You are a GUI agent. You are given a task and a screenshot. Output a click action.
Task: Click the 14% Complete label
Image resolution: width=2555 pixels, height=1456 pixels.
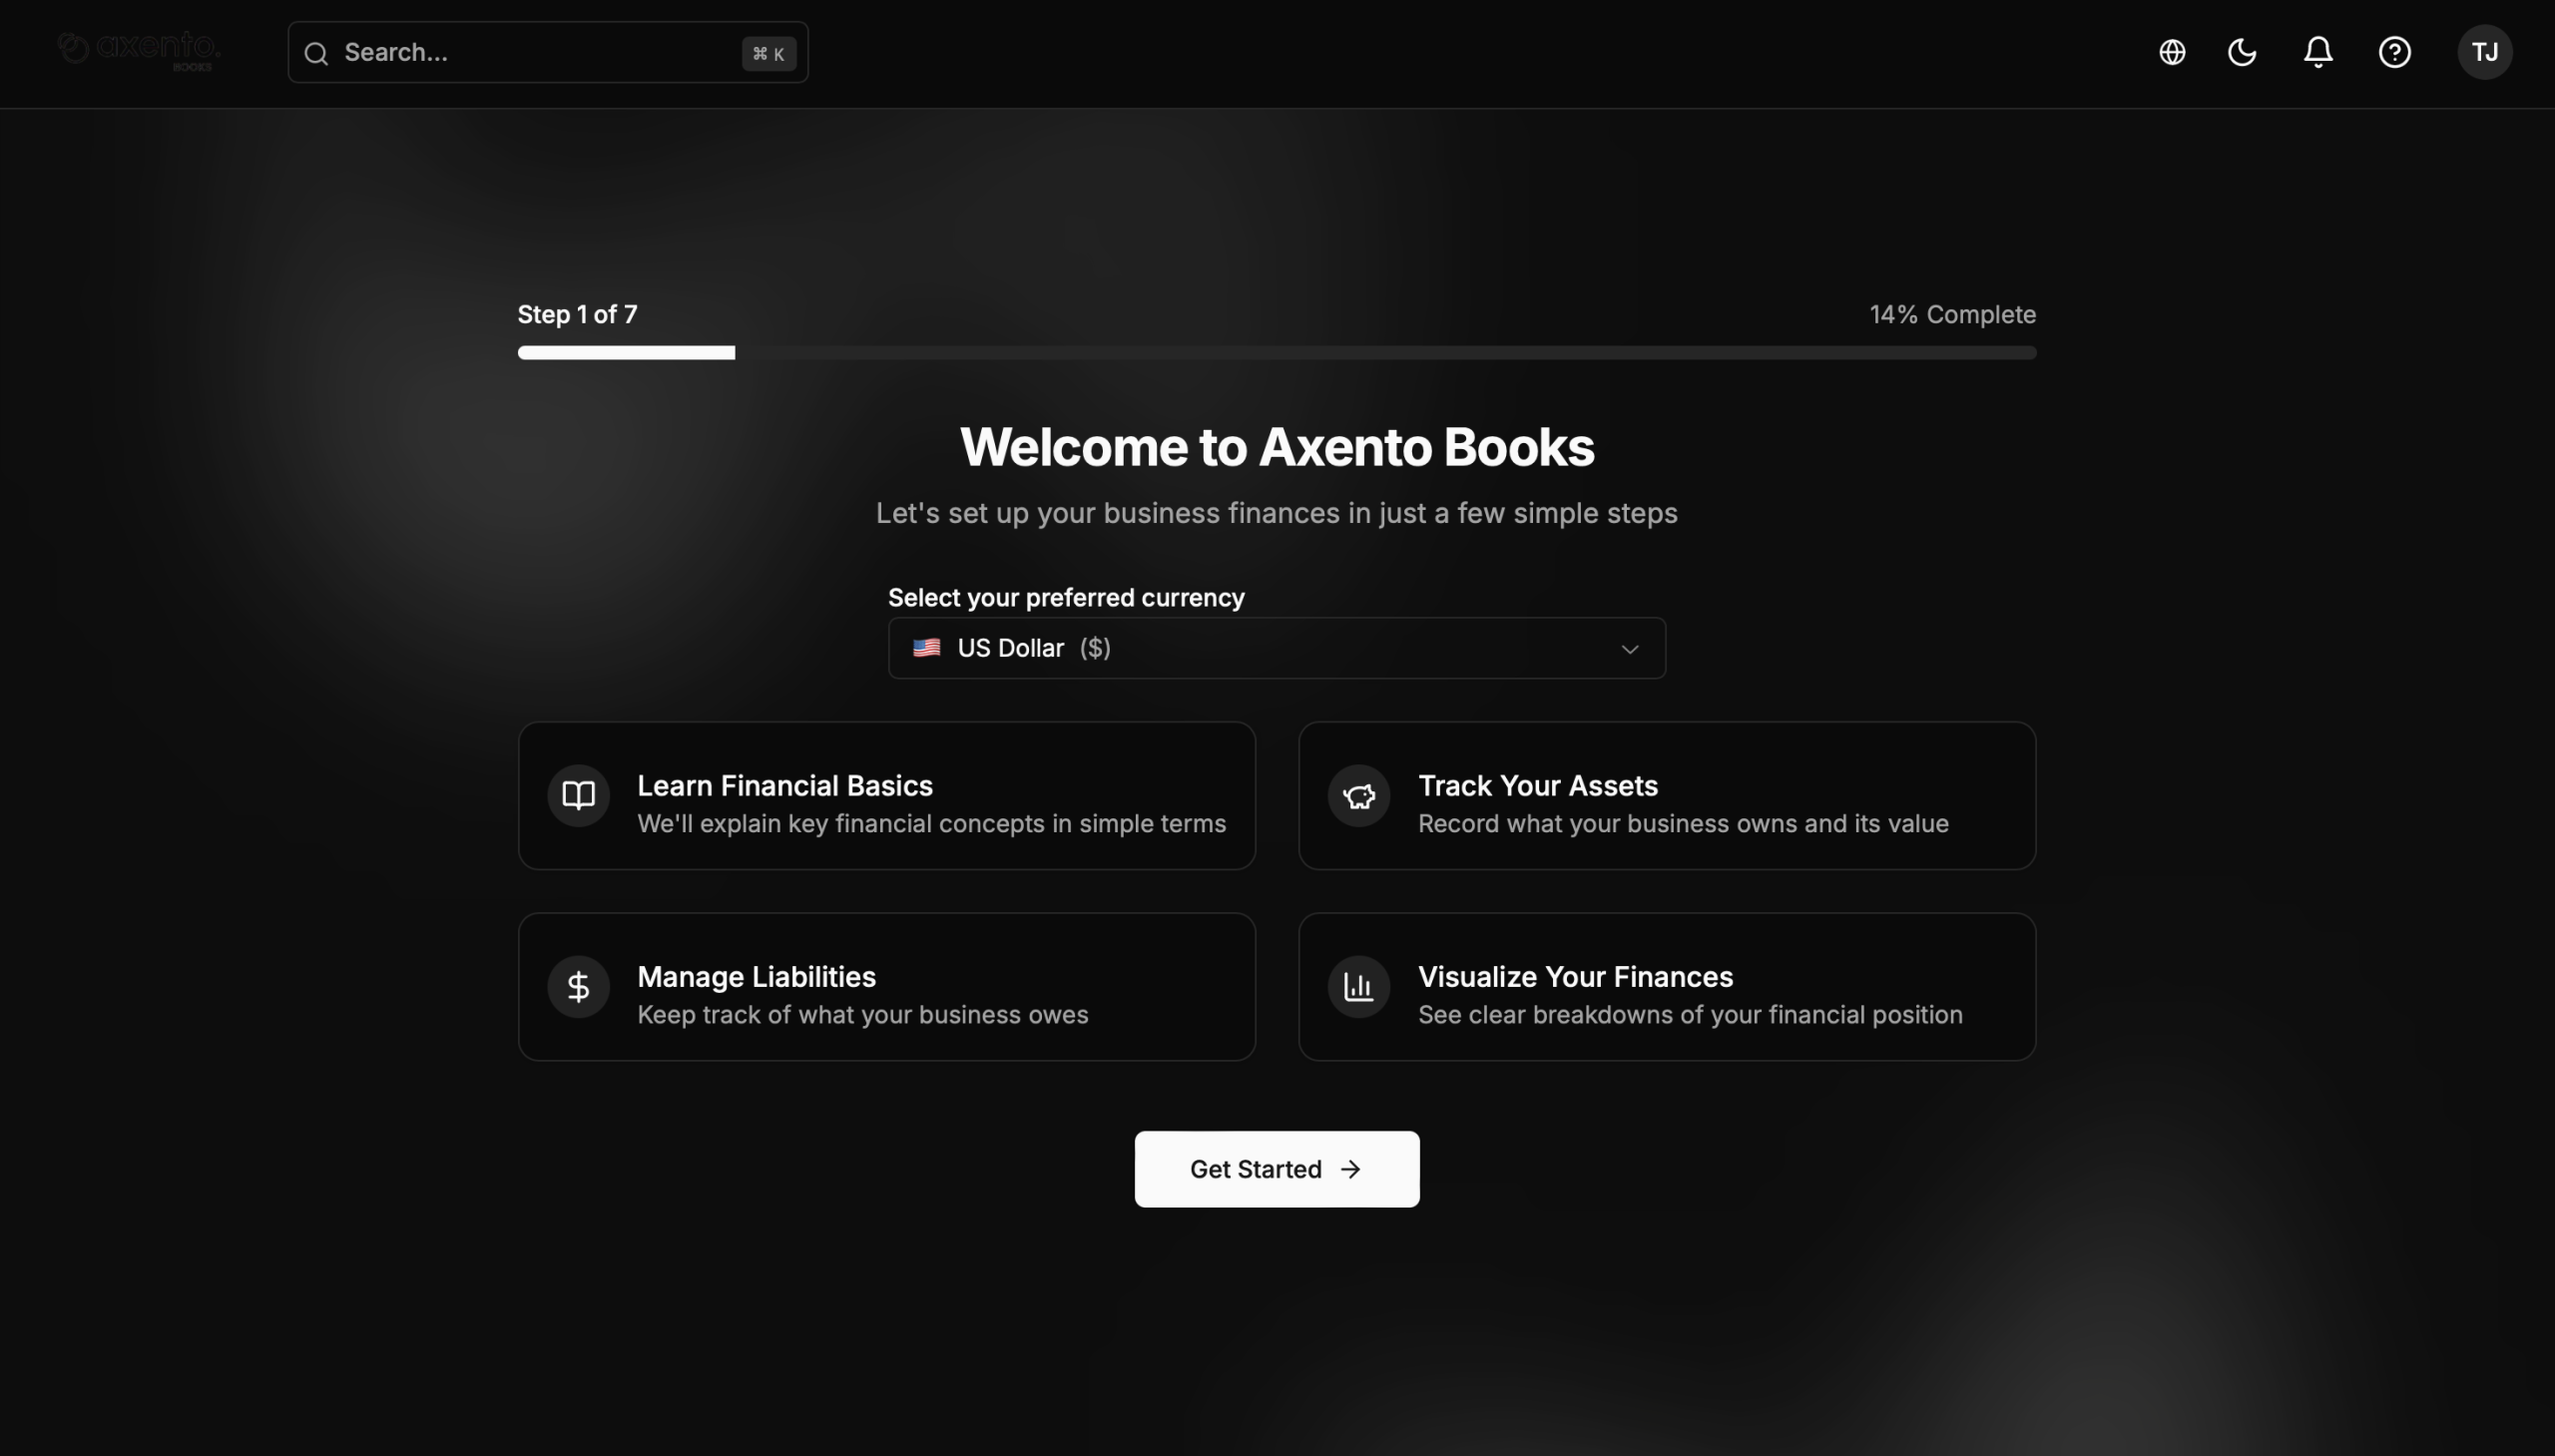click(x=1952, y=315)
